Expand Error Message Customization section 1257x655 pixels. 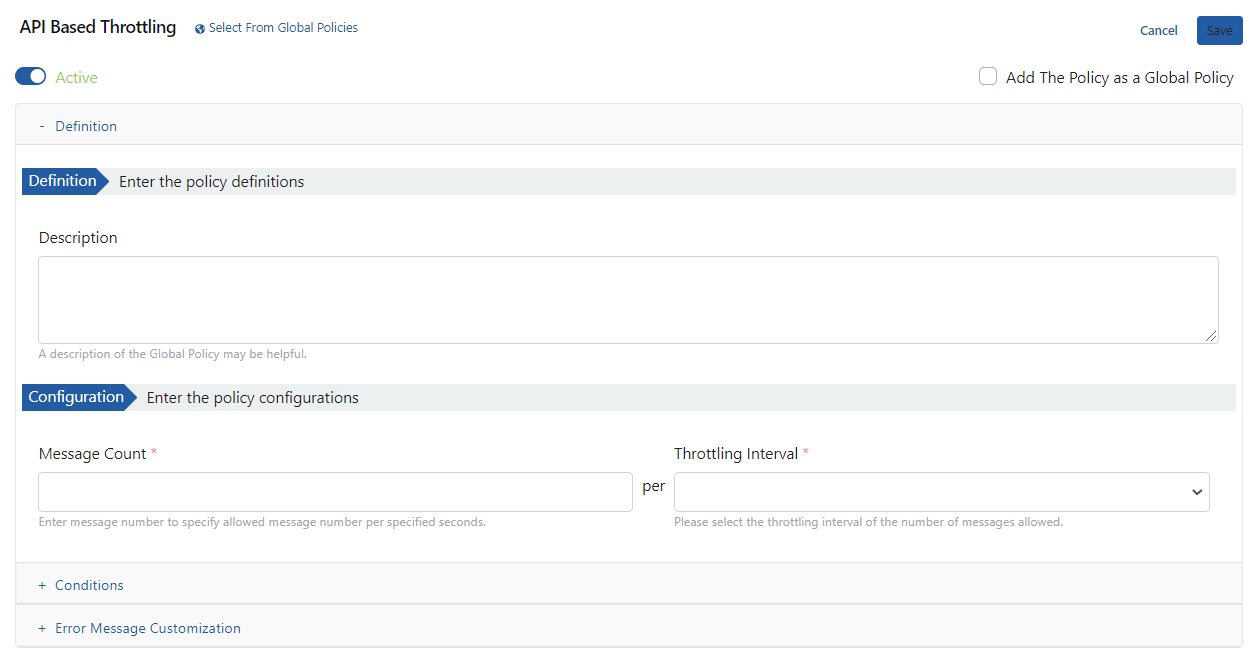pos(629,628)
